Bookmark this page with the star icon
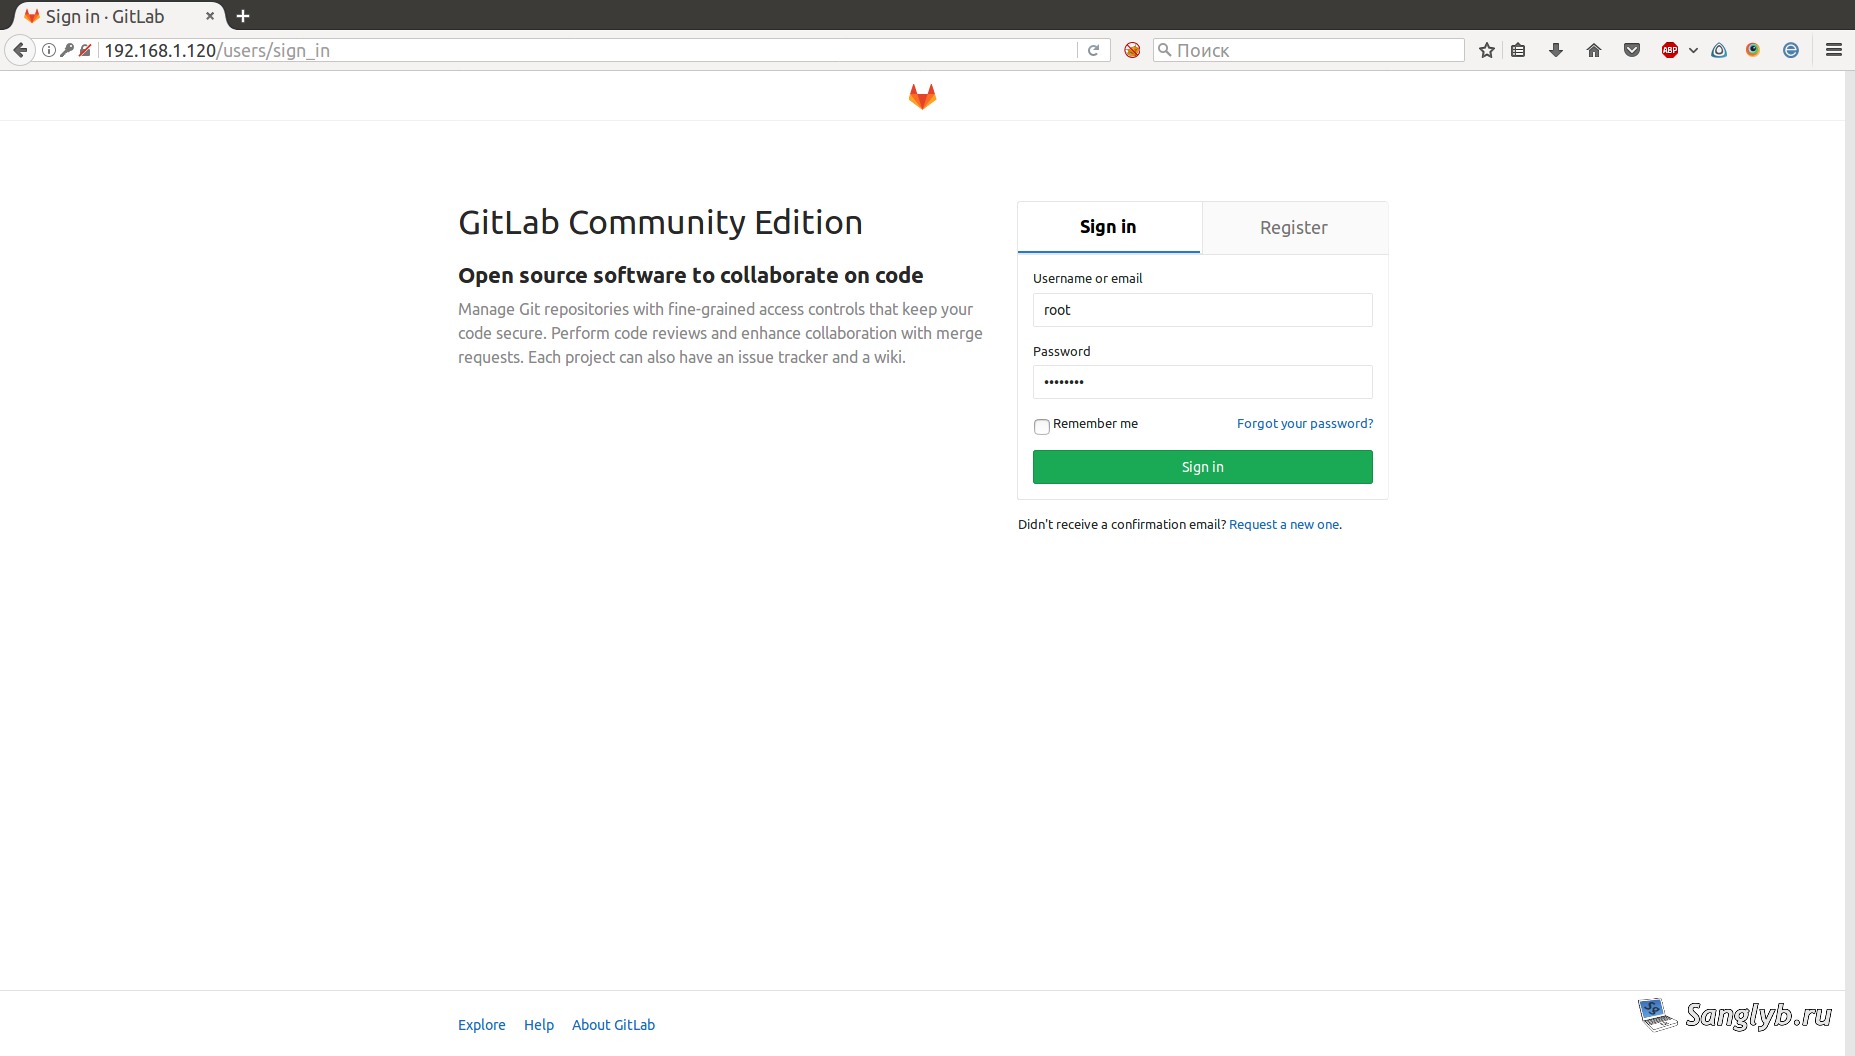Viewport: 1855px width, 1056px height. 1487,50
